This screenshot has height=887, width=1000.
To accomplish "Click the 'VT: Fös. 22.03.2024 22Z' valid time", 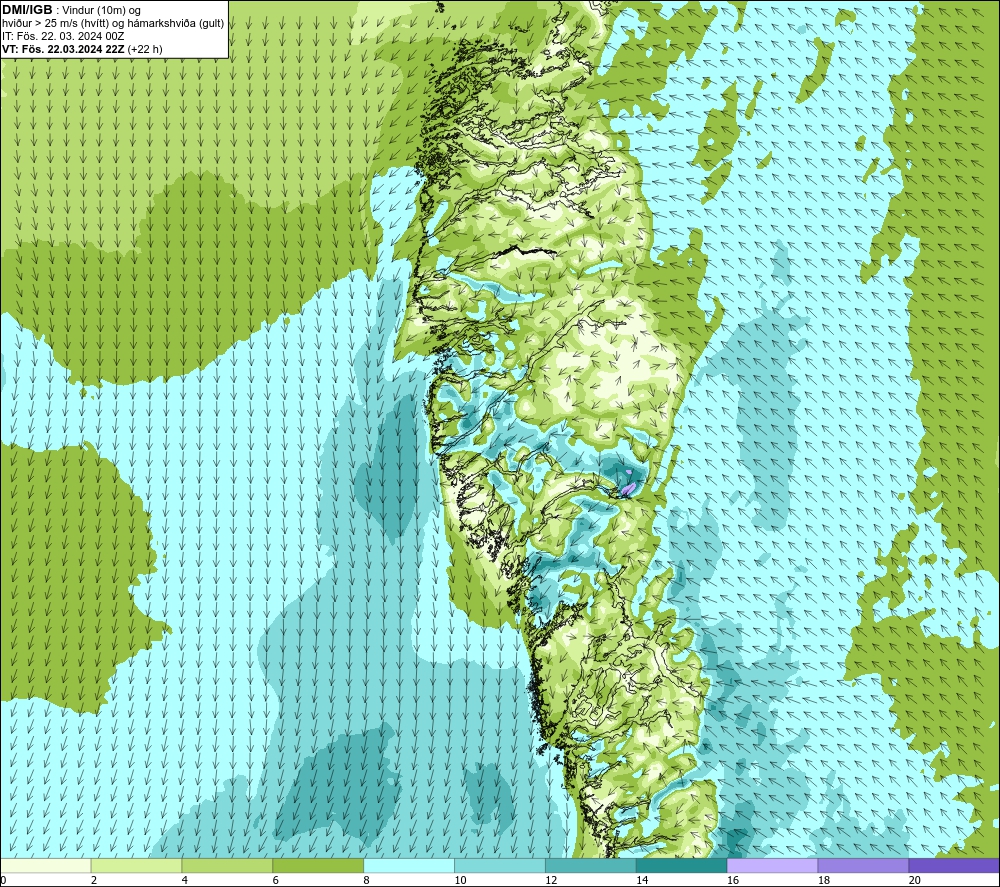I will tap(64, 49).
